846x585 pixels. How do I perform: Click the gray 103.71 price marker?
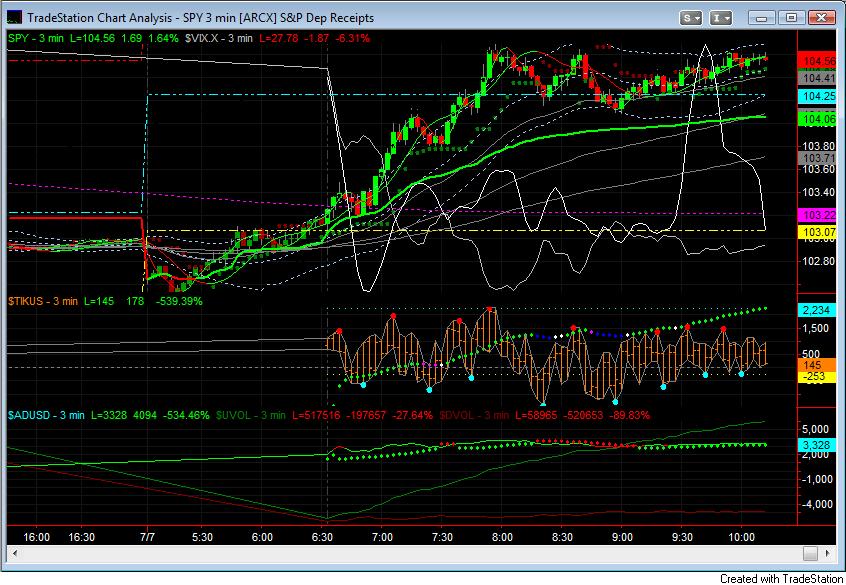point(818,158)
